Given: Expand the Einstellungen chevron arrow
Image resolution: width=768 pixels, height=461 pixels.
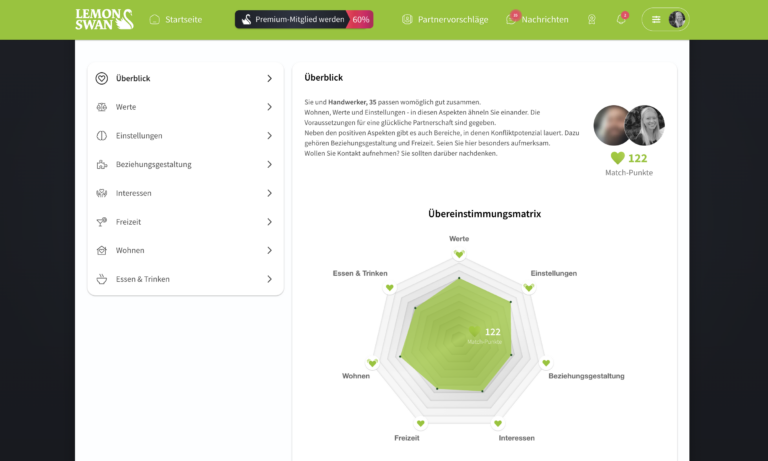Looking at the screenshot, I should click(269, 136).
